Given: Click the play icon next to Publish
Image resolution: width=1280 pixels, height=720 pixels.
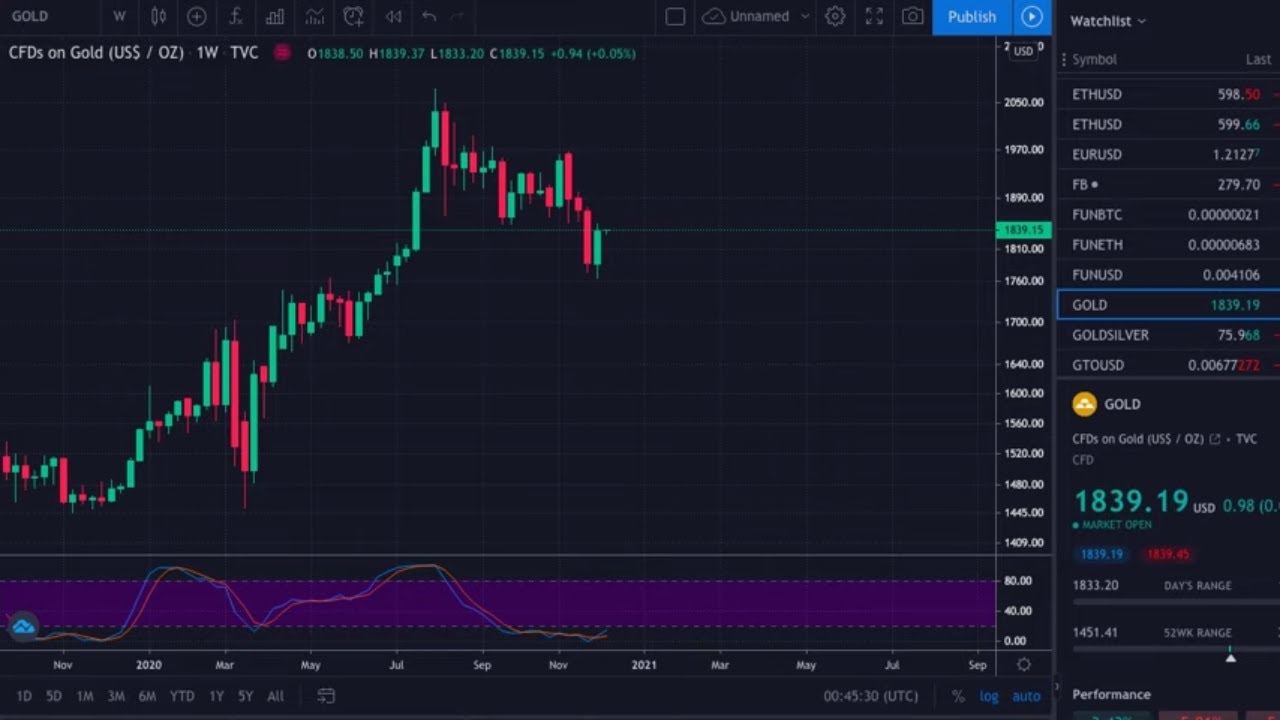Looking at the screenshot, I should (1031, 16).
